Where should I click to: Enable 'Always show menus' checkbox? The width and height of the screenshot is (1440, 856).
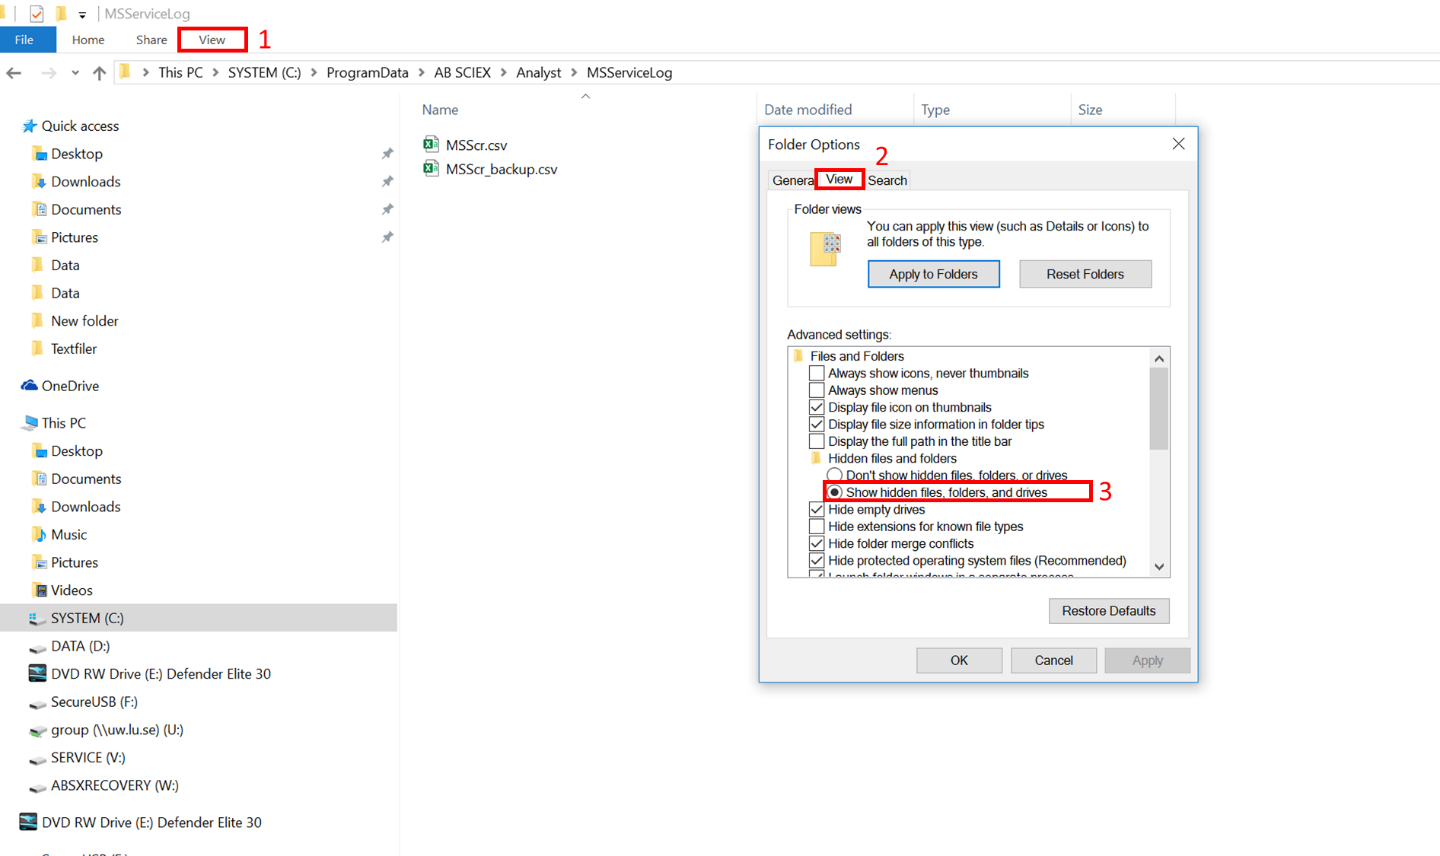coord(817,390)
